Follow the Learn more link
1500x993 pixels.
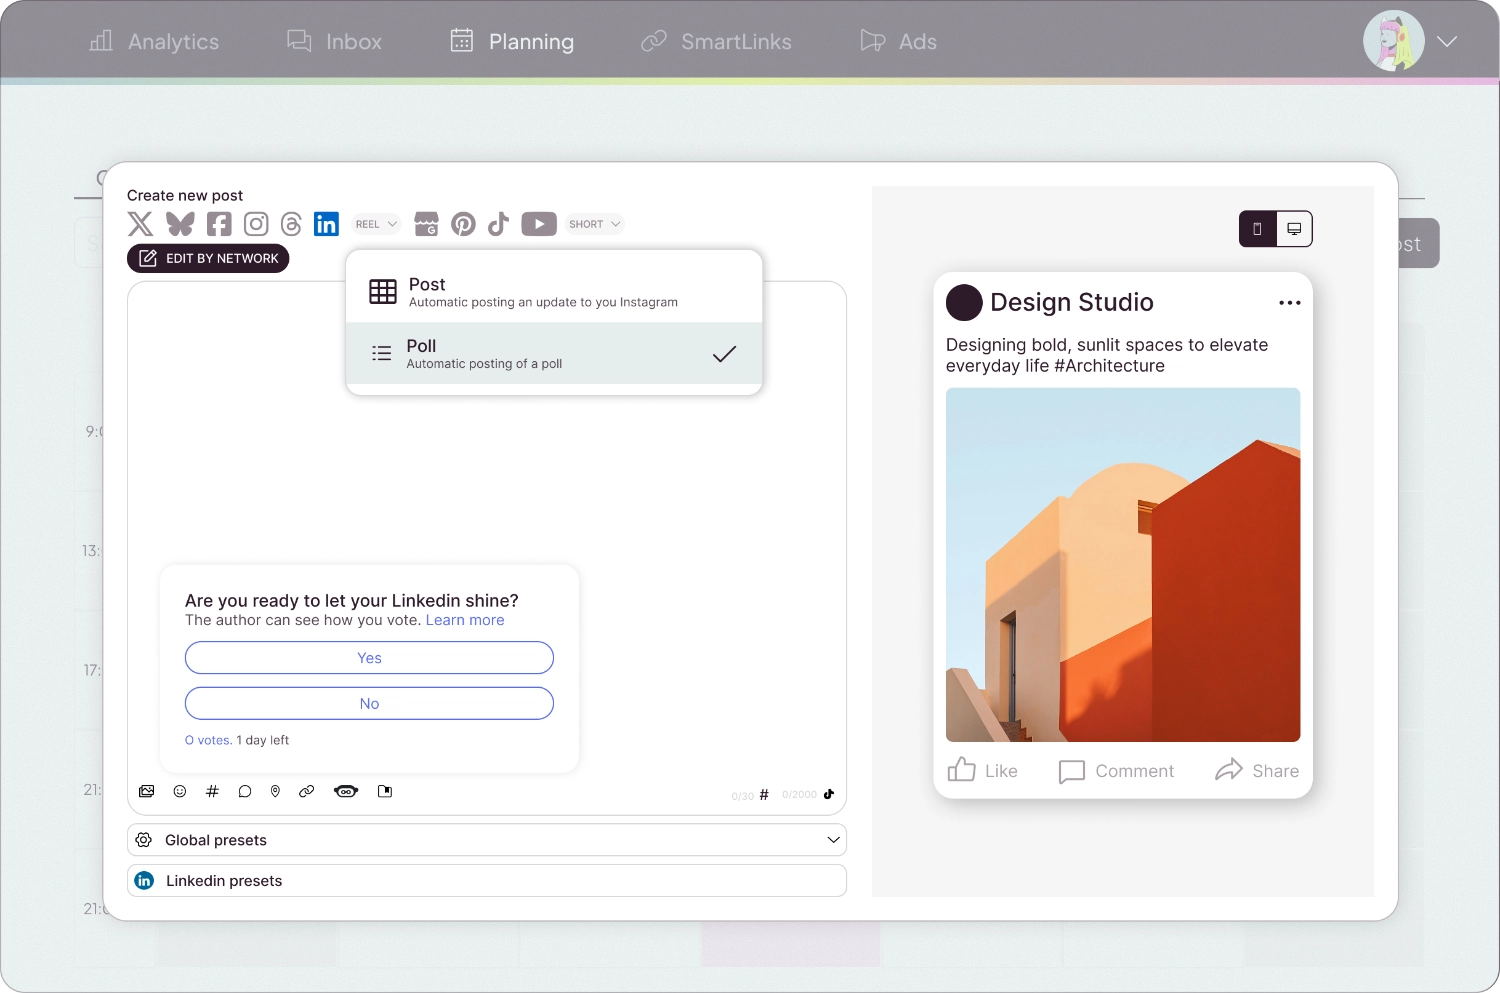tap(465, 620)
